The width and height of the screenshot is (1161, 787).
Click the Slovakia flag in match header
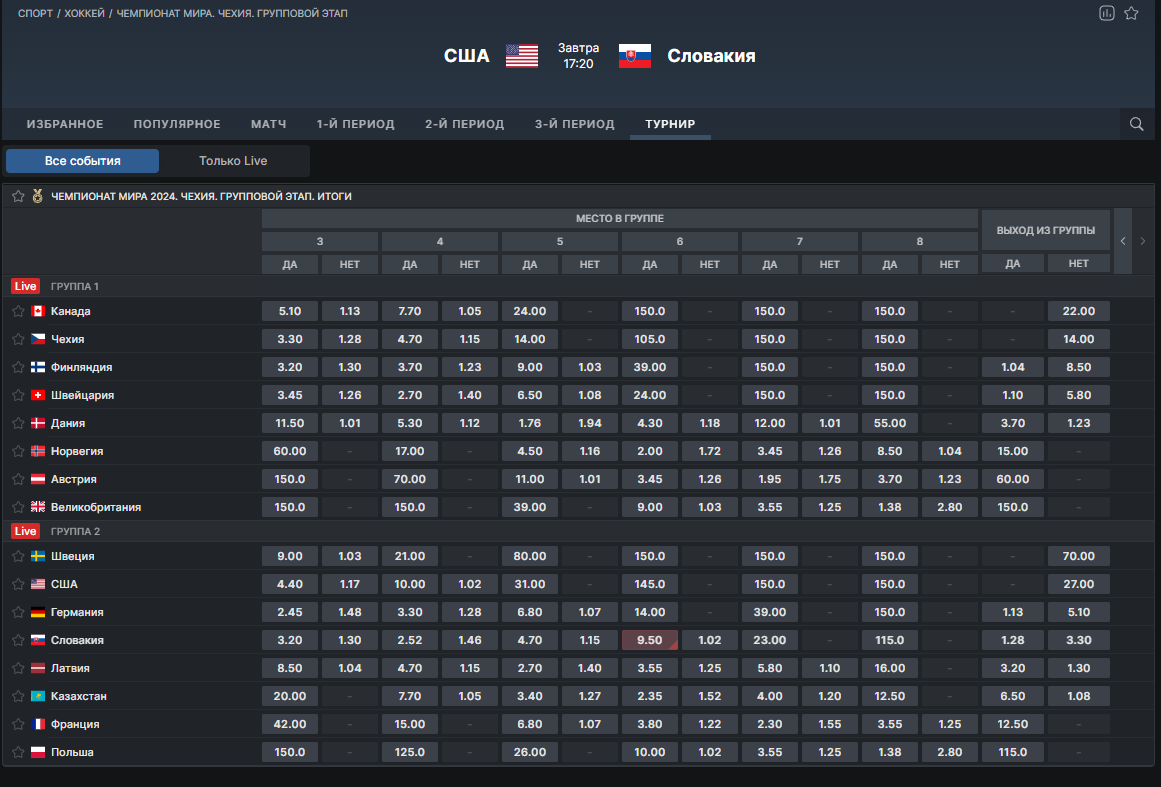point(635,56)
